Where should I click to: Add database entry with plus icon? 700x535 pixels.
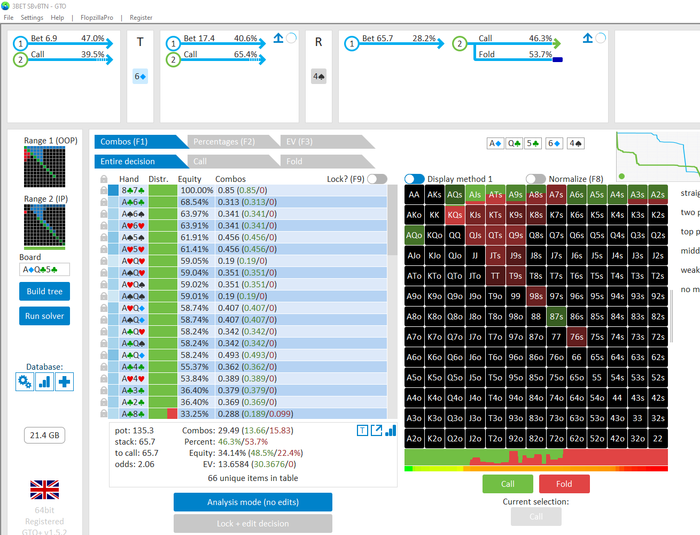tap(64, 382)
